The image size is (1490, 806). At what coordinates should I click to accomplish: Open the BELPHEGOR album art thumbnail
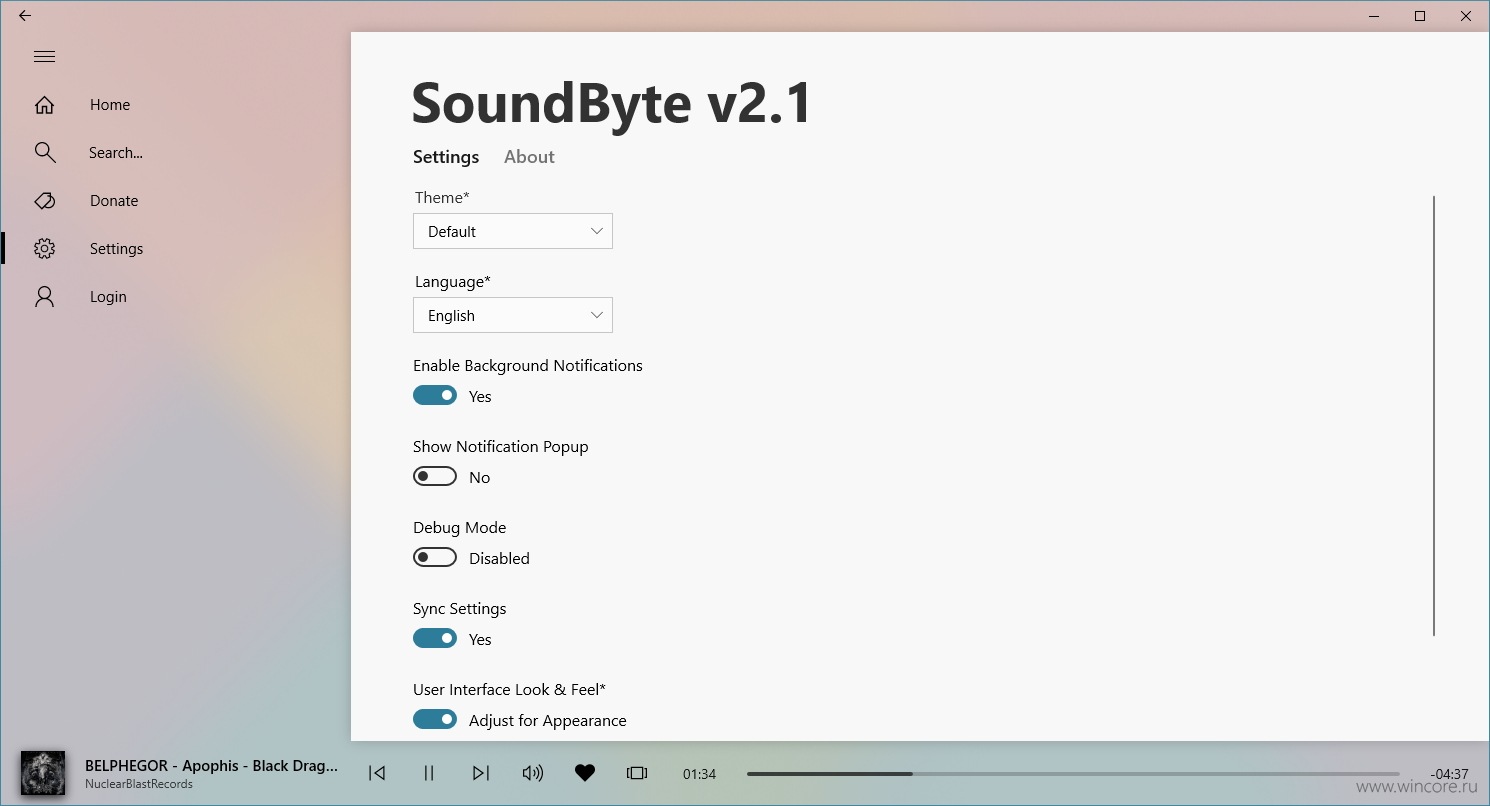click(x=43, y=773)
